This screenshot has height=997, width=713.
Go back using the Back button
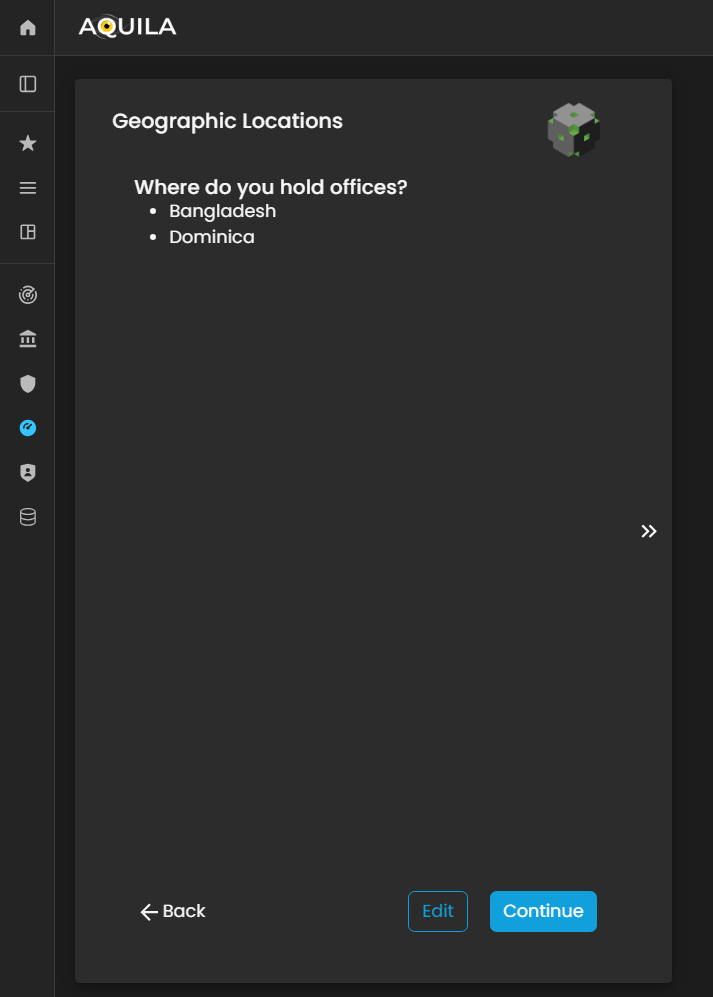point(173,911)
